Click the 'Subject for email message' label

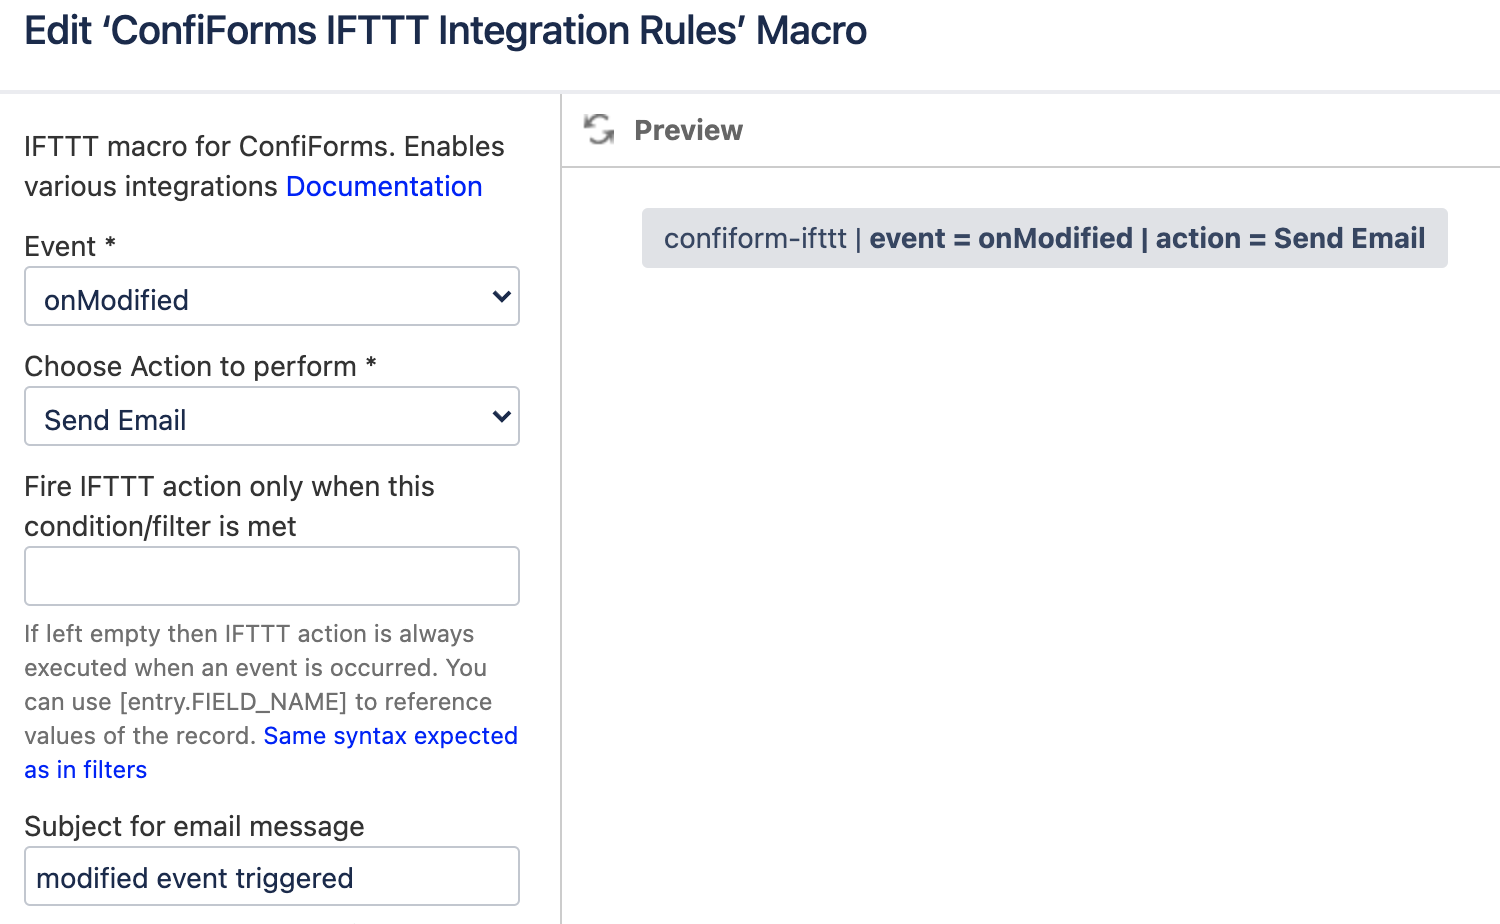[194, 826]
